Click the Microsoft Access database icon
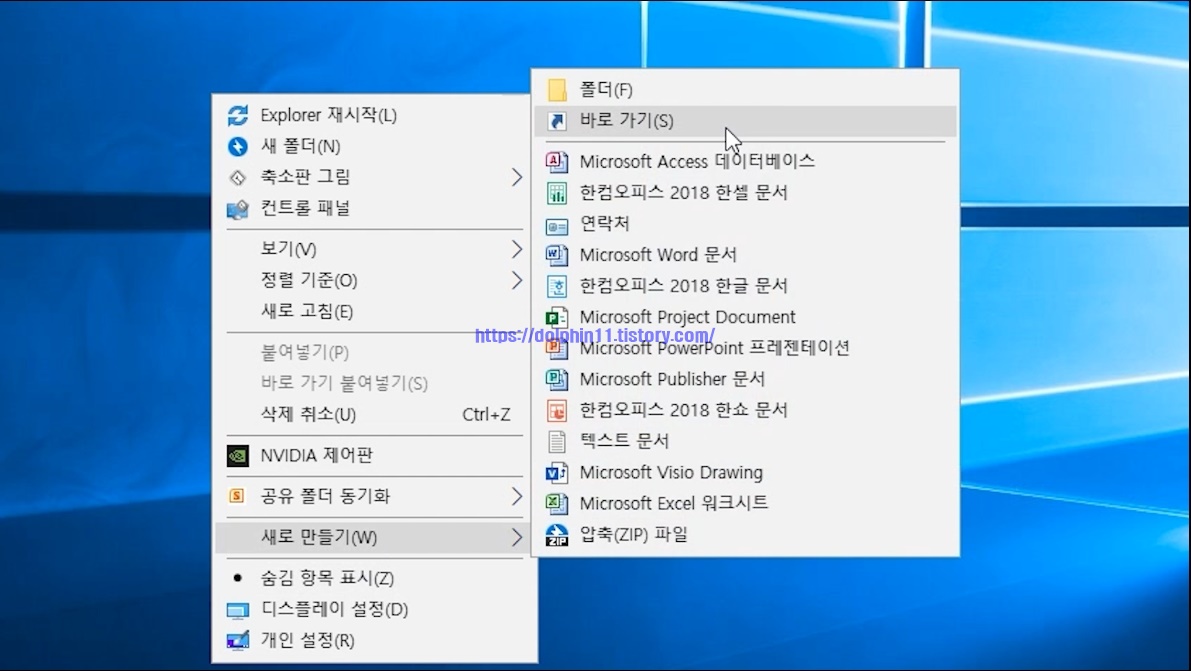Screen dimensions: 1191x671 [x=557, y=161]
